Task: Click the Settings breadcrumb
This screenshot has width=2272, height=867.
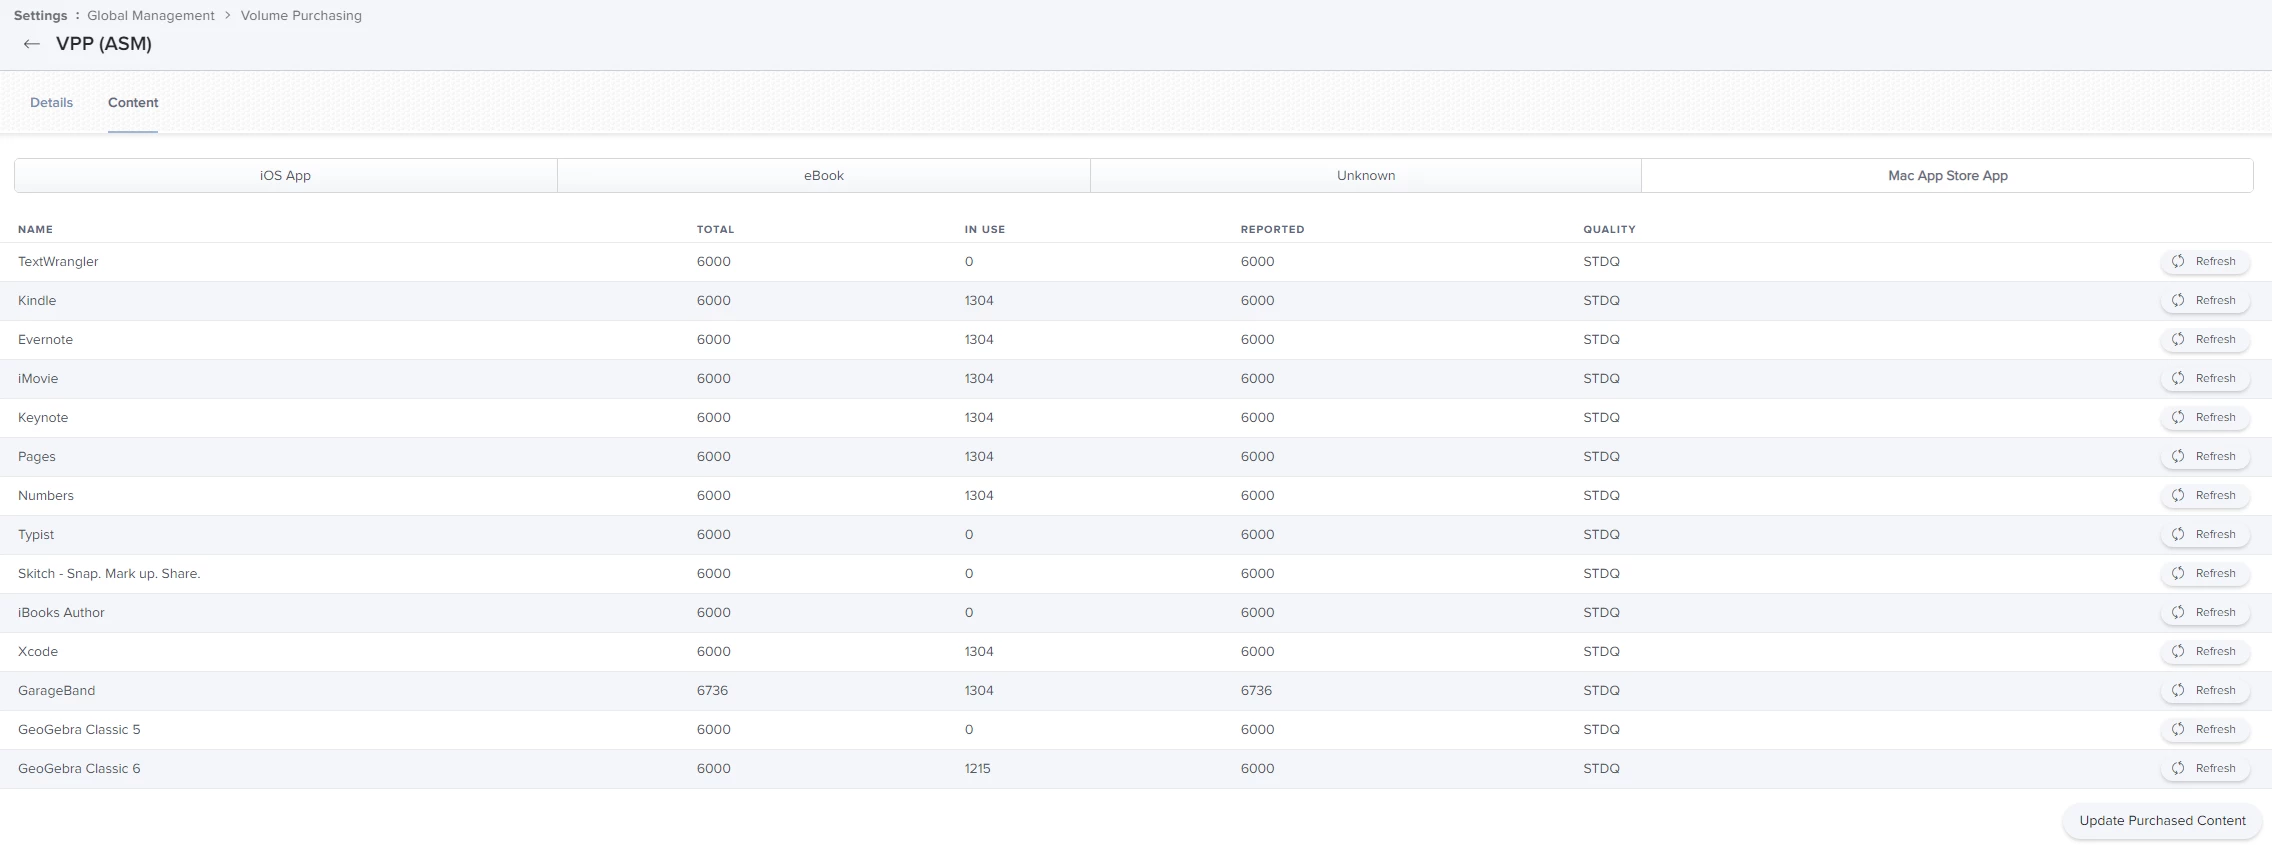Action: pyautogui.click(x=40, y=15)
